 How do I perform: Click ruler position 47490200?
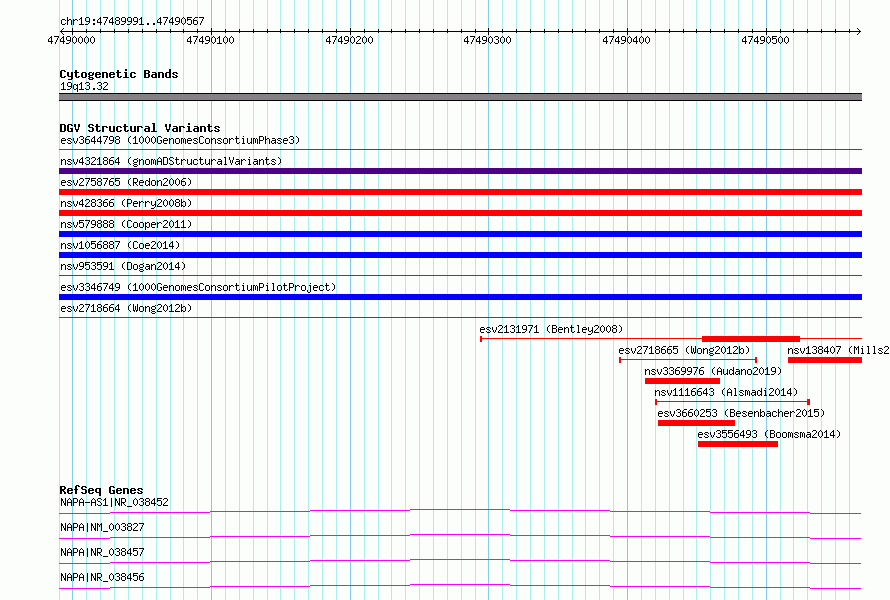[349, 40]
